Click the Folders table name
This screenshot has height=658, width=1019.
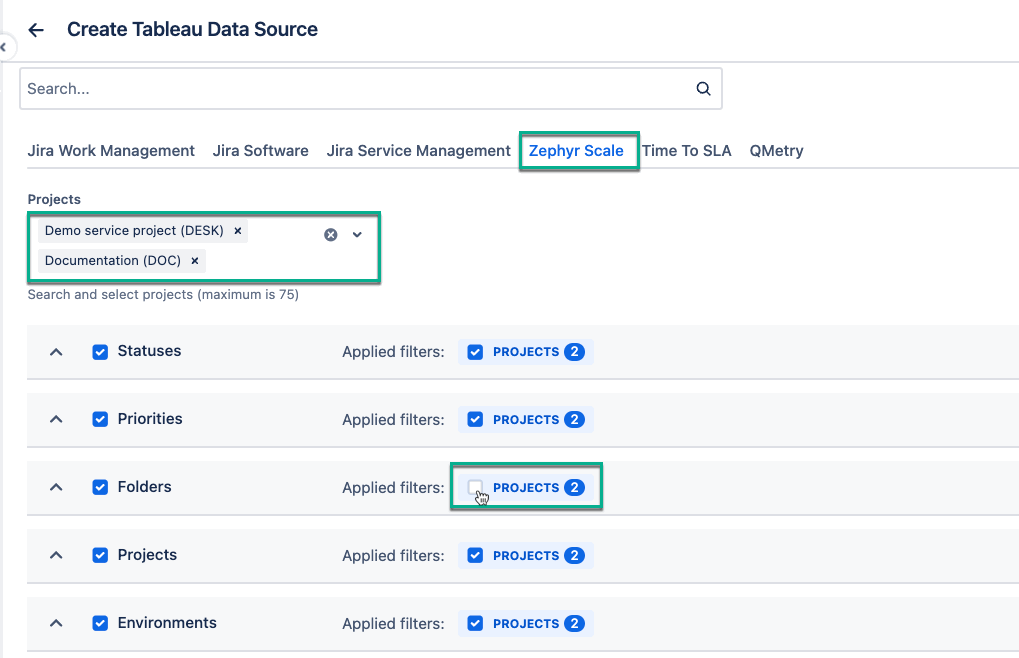point(144,487)
